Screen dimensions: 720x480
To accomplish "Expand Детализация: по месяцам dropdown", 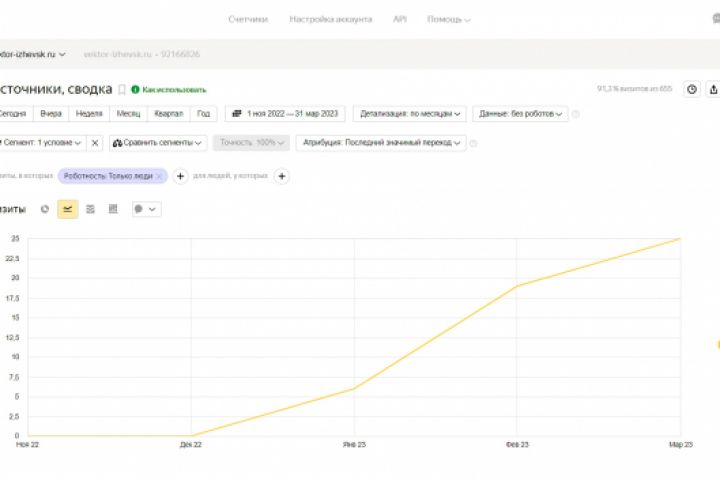I will pos(410,113).
